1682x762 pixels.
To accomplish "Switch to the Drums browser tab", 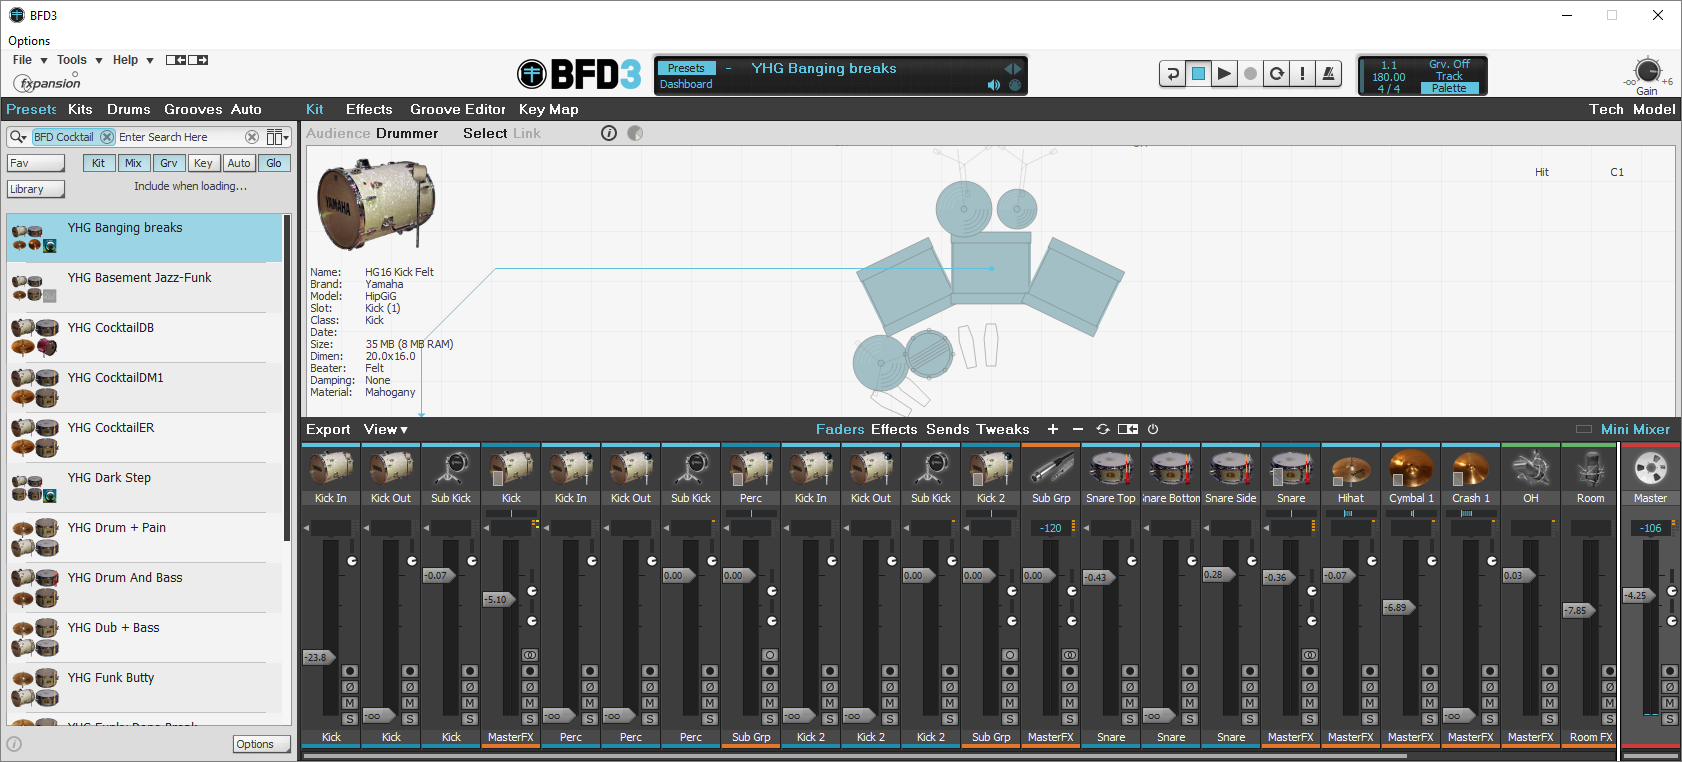I will click(x=129, y=109).
